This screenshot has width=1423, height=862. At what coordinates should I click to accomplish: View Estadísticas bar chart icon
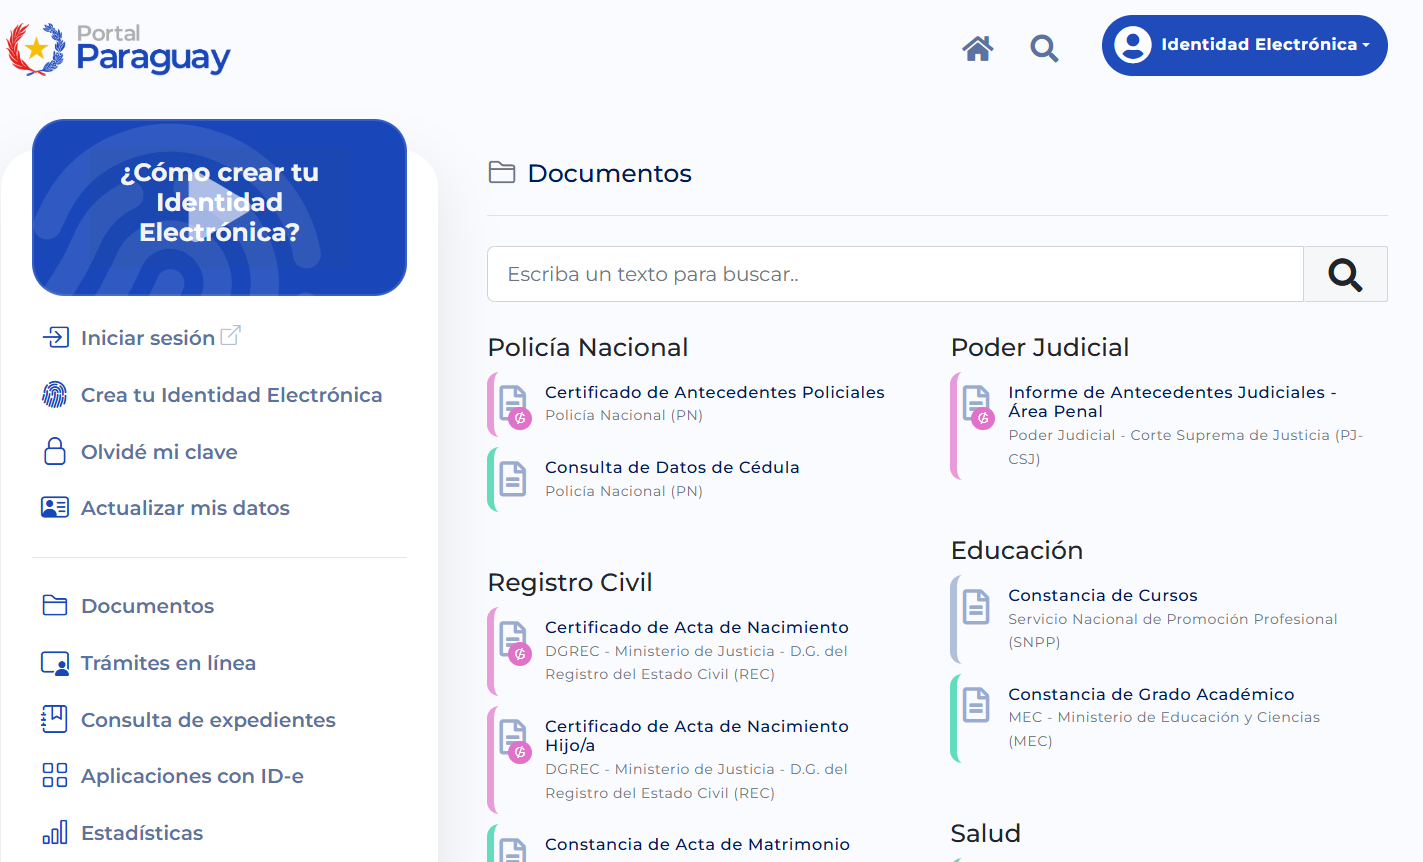(x=54, y=833)
